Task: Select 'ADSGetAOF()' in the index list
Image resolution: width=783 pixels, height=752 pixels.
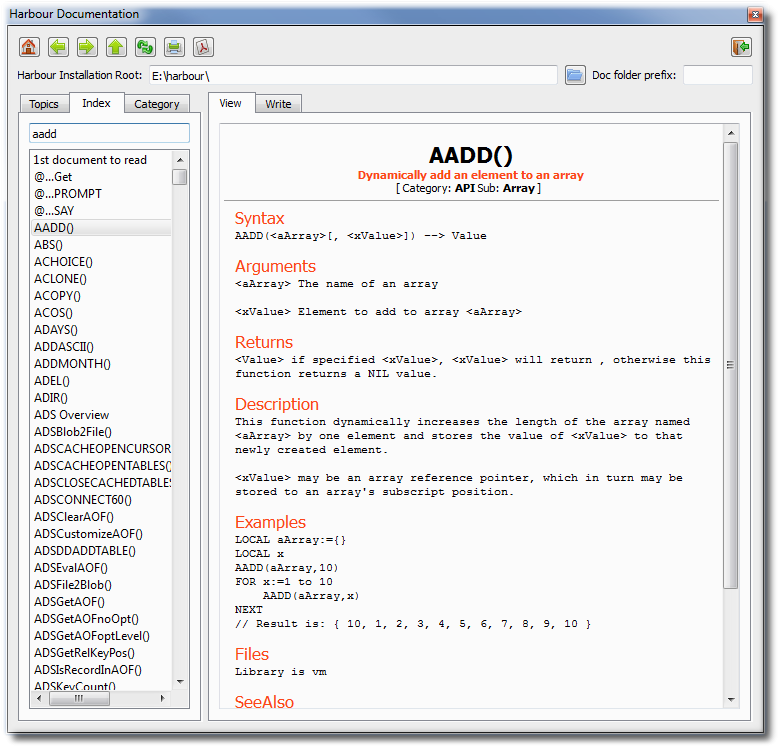Action: 101,602
